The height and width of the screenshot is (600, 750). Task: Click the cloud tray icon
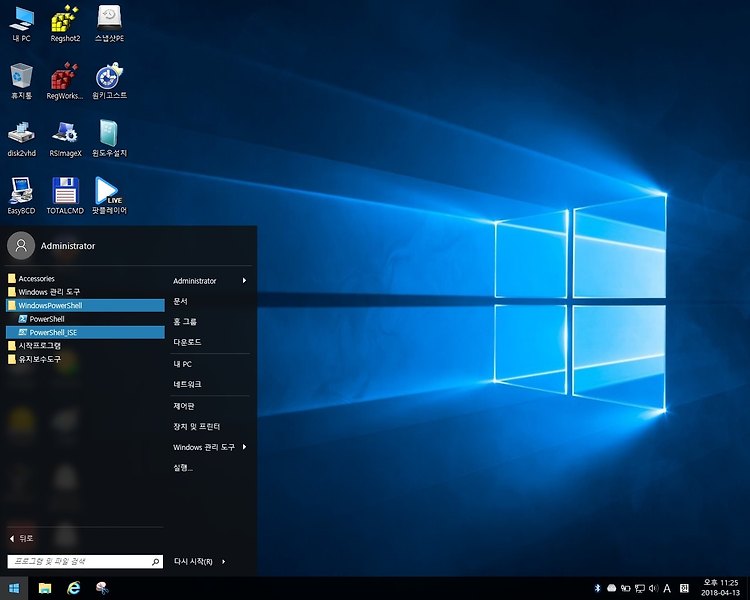(x=611, y=588)
